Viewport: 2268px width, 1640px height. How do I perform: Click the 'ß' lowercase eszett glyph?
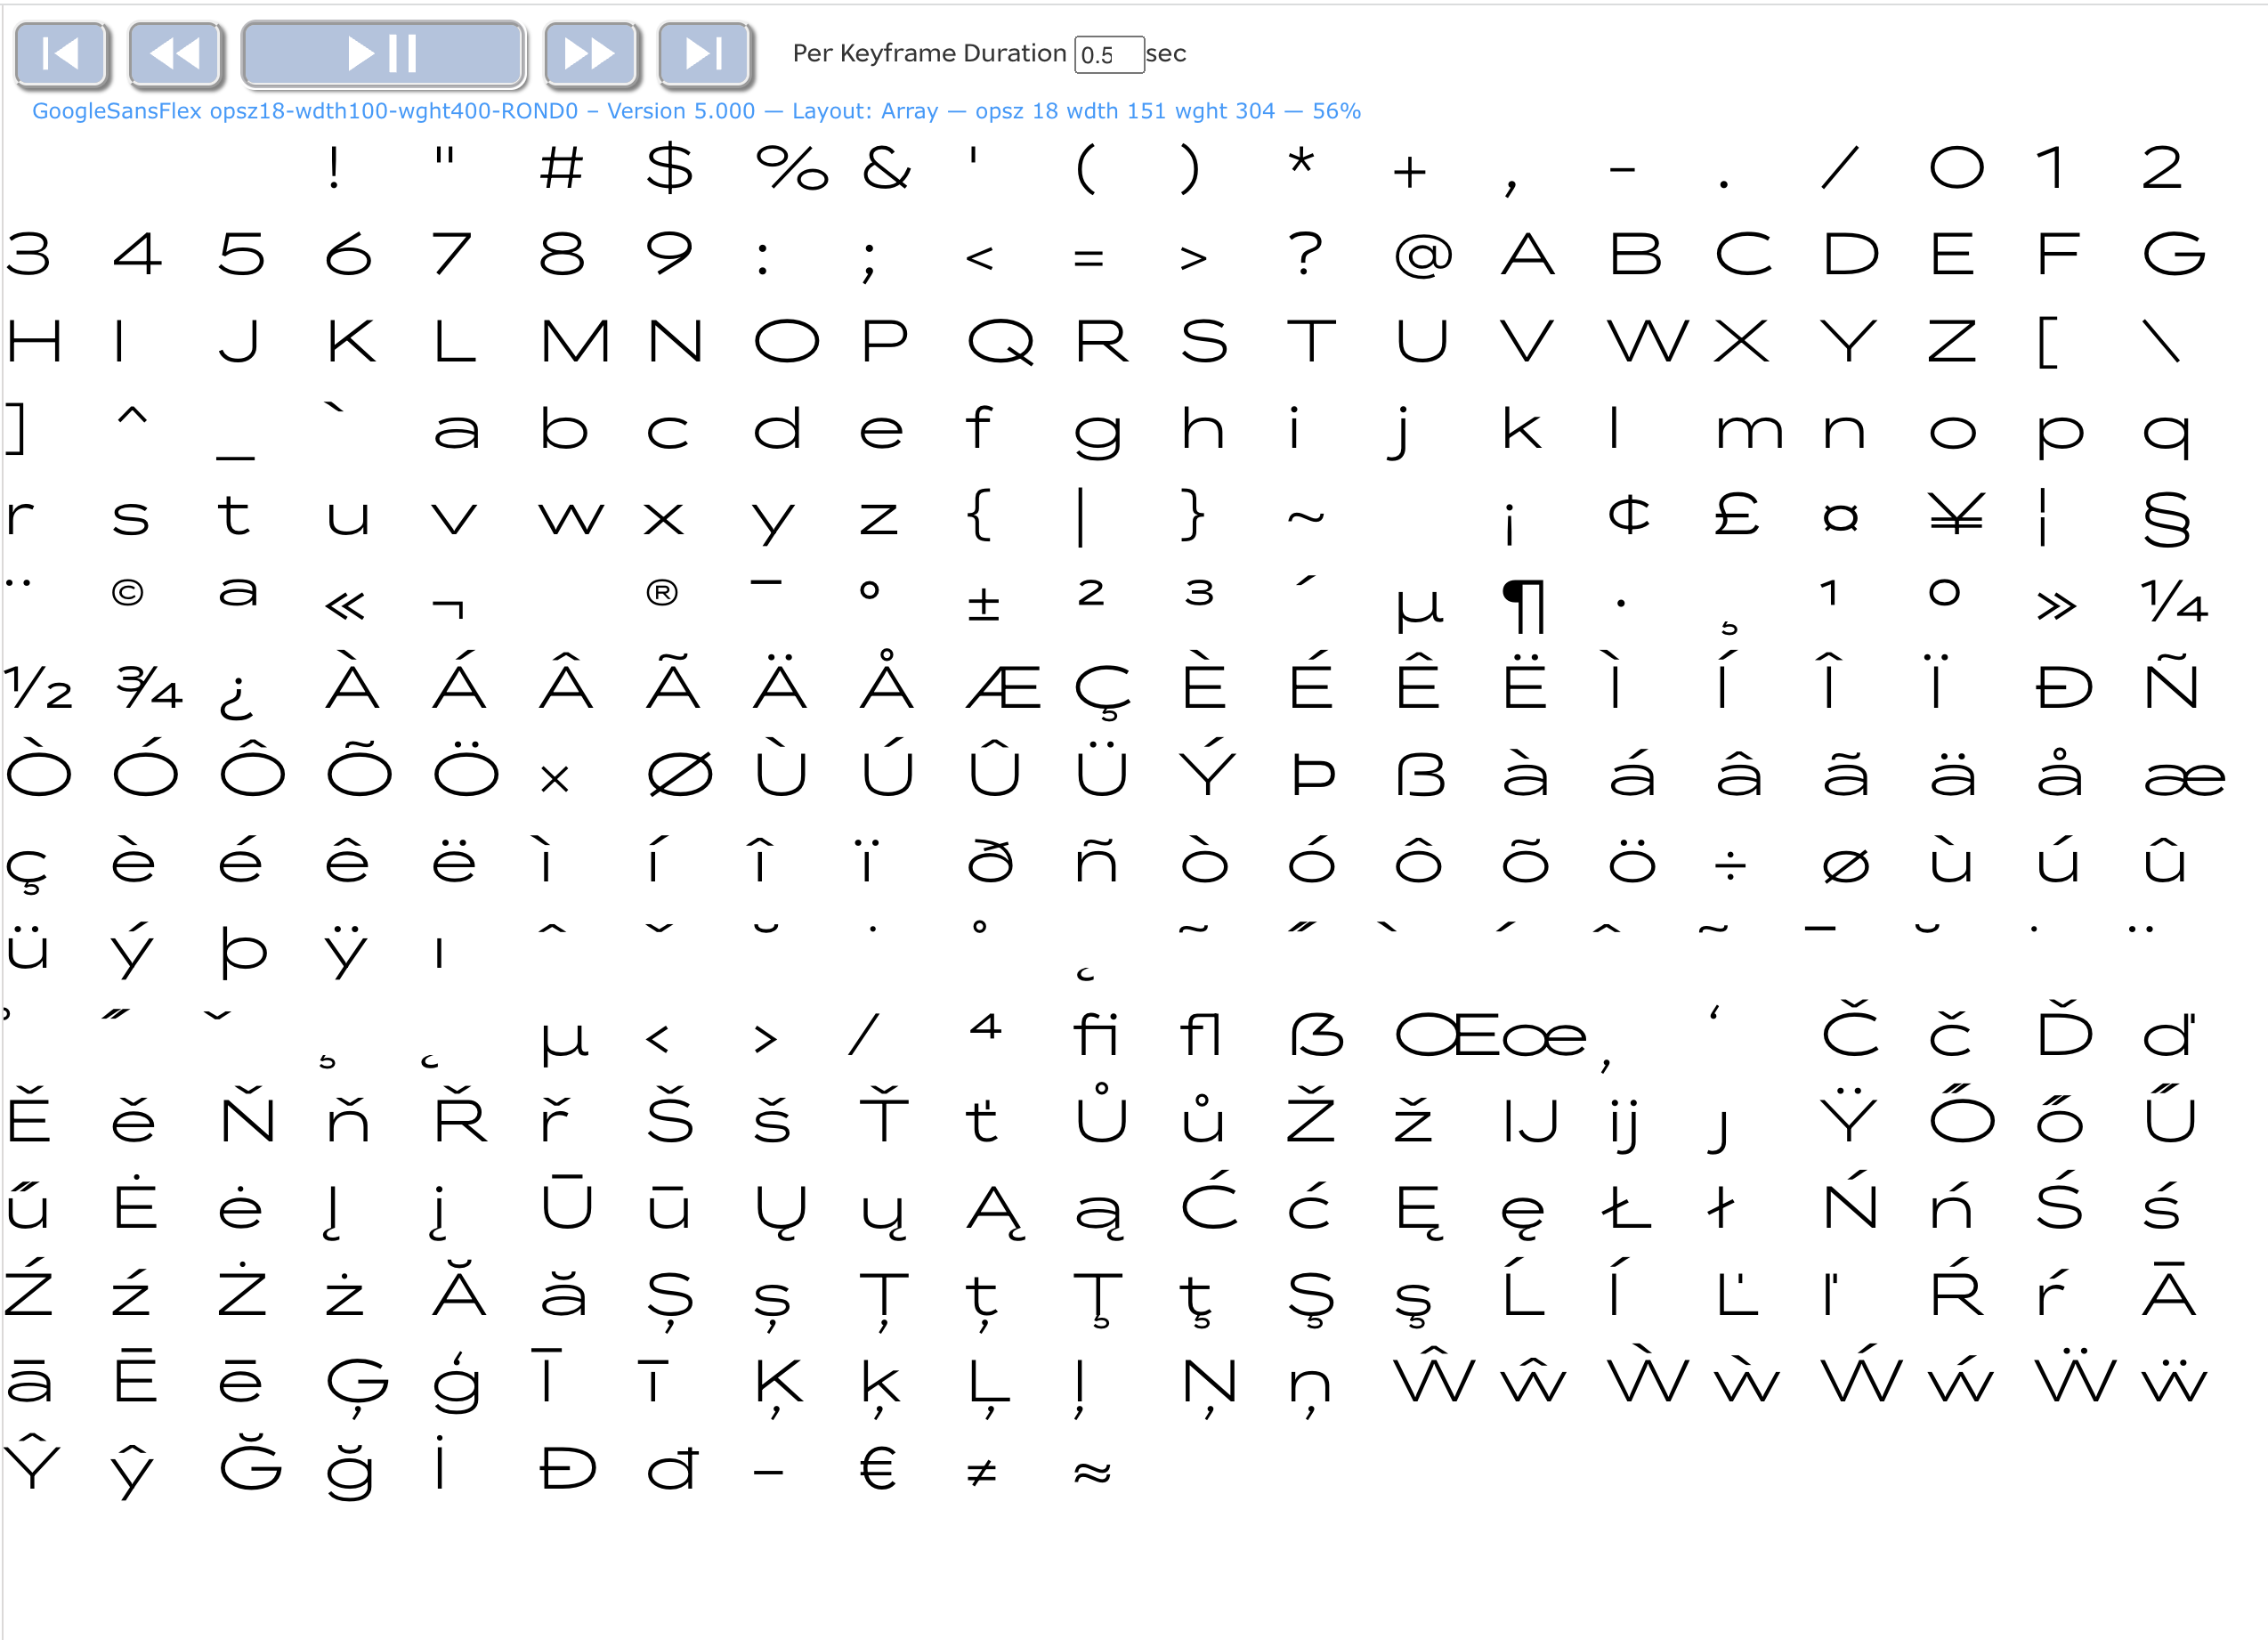point(1420,774)
